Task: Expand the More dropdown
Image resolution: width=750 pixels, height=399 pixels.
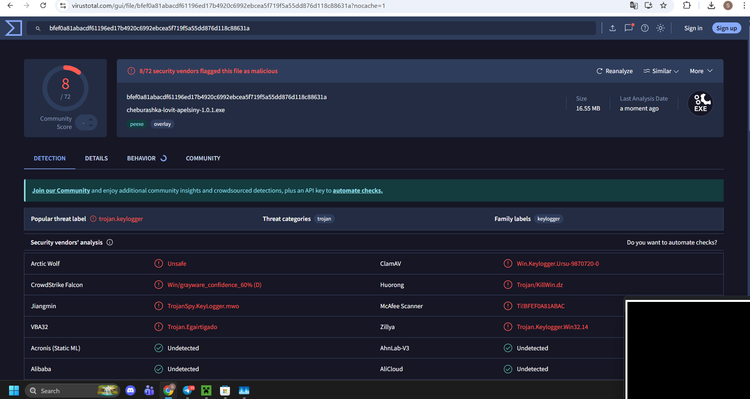Action: 701,71
